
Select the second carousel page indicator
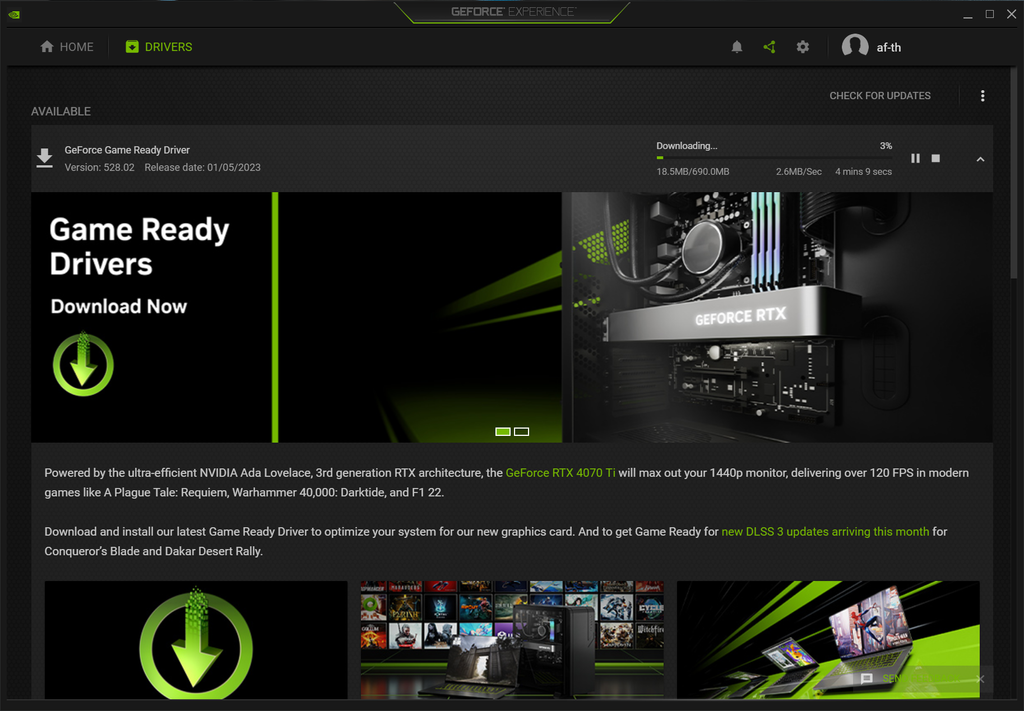point(521,431)
